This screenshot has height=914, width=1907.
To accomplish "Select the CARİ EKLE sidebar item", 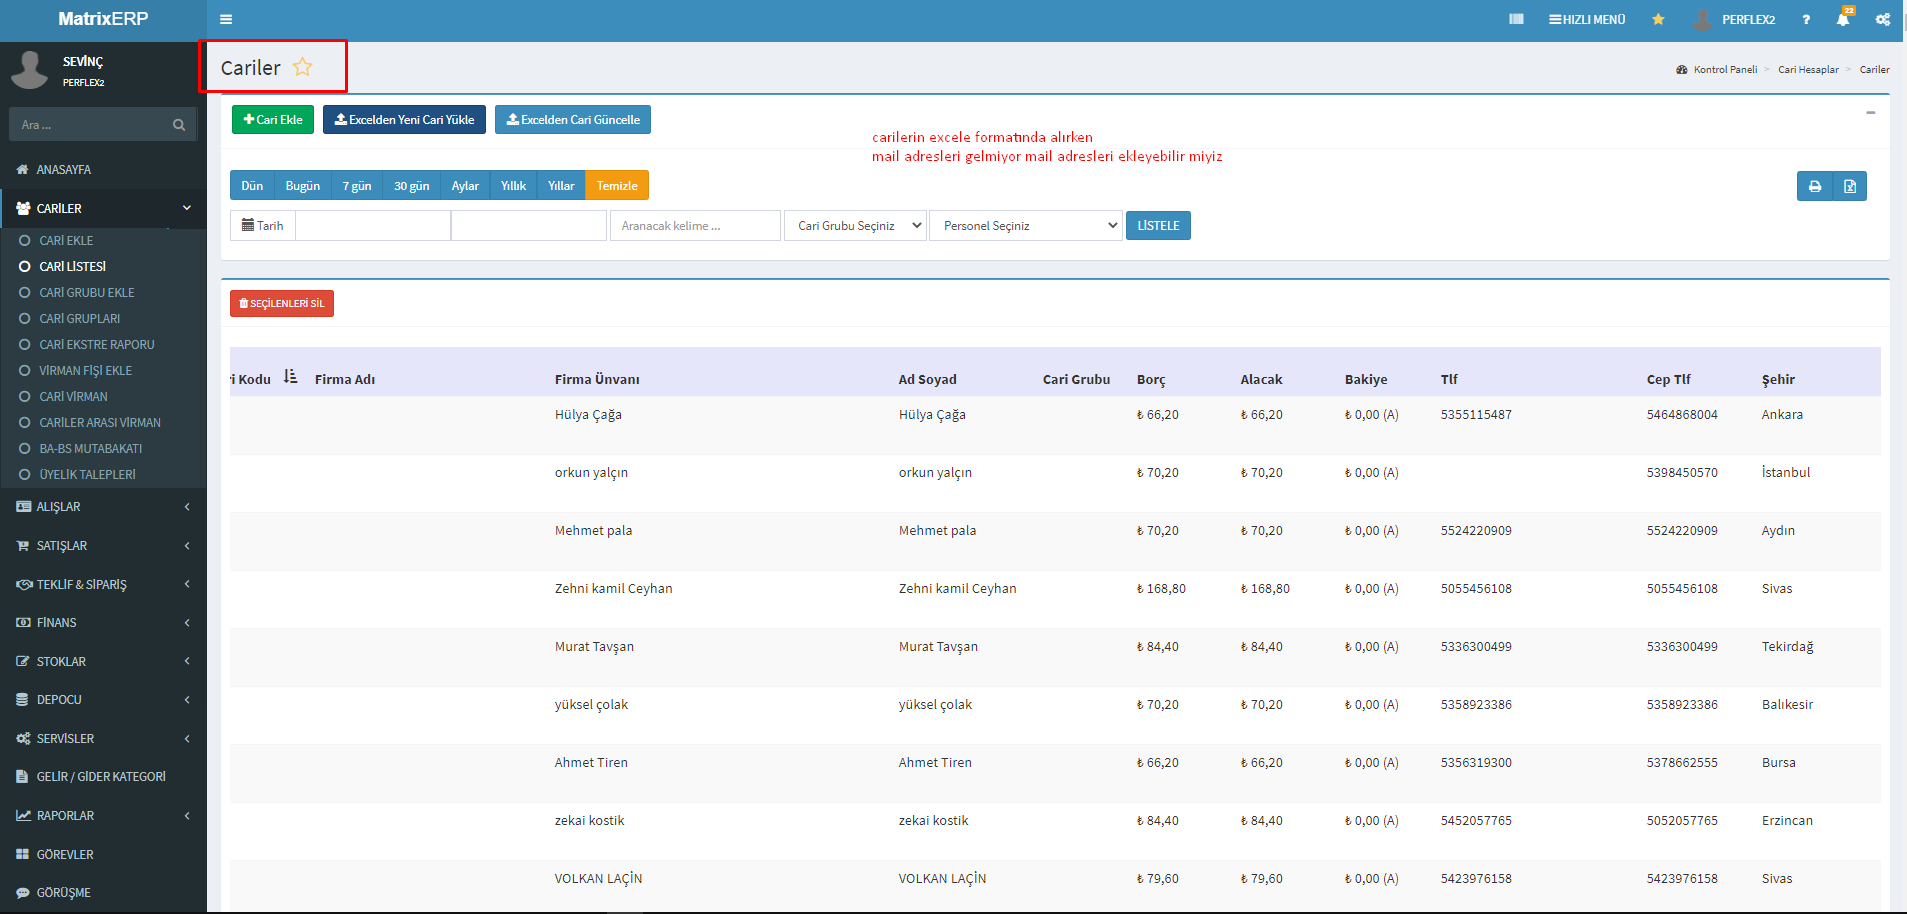I will click(66, 240).
